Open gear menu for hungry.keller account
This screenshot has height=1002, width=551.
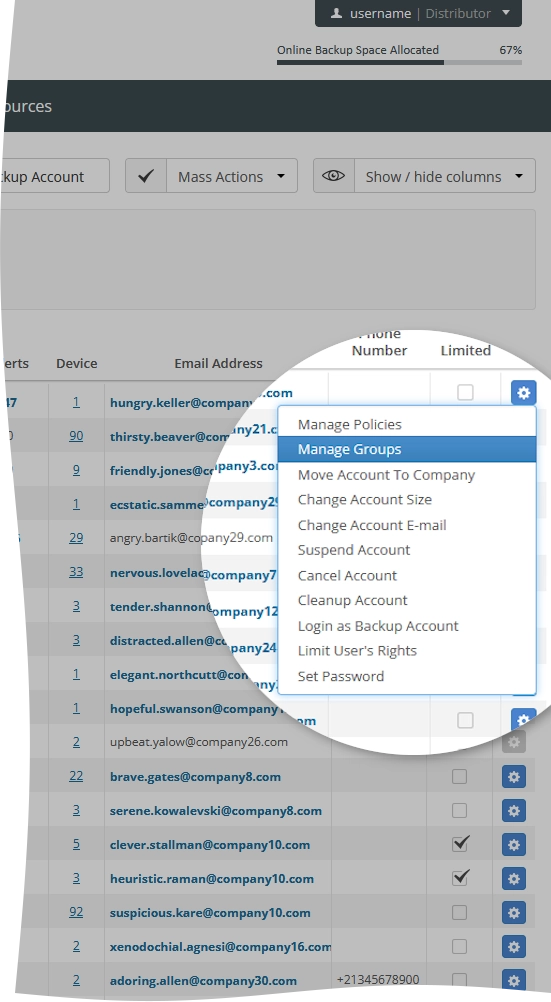523,392
